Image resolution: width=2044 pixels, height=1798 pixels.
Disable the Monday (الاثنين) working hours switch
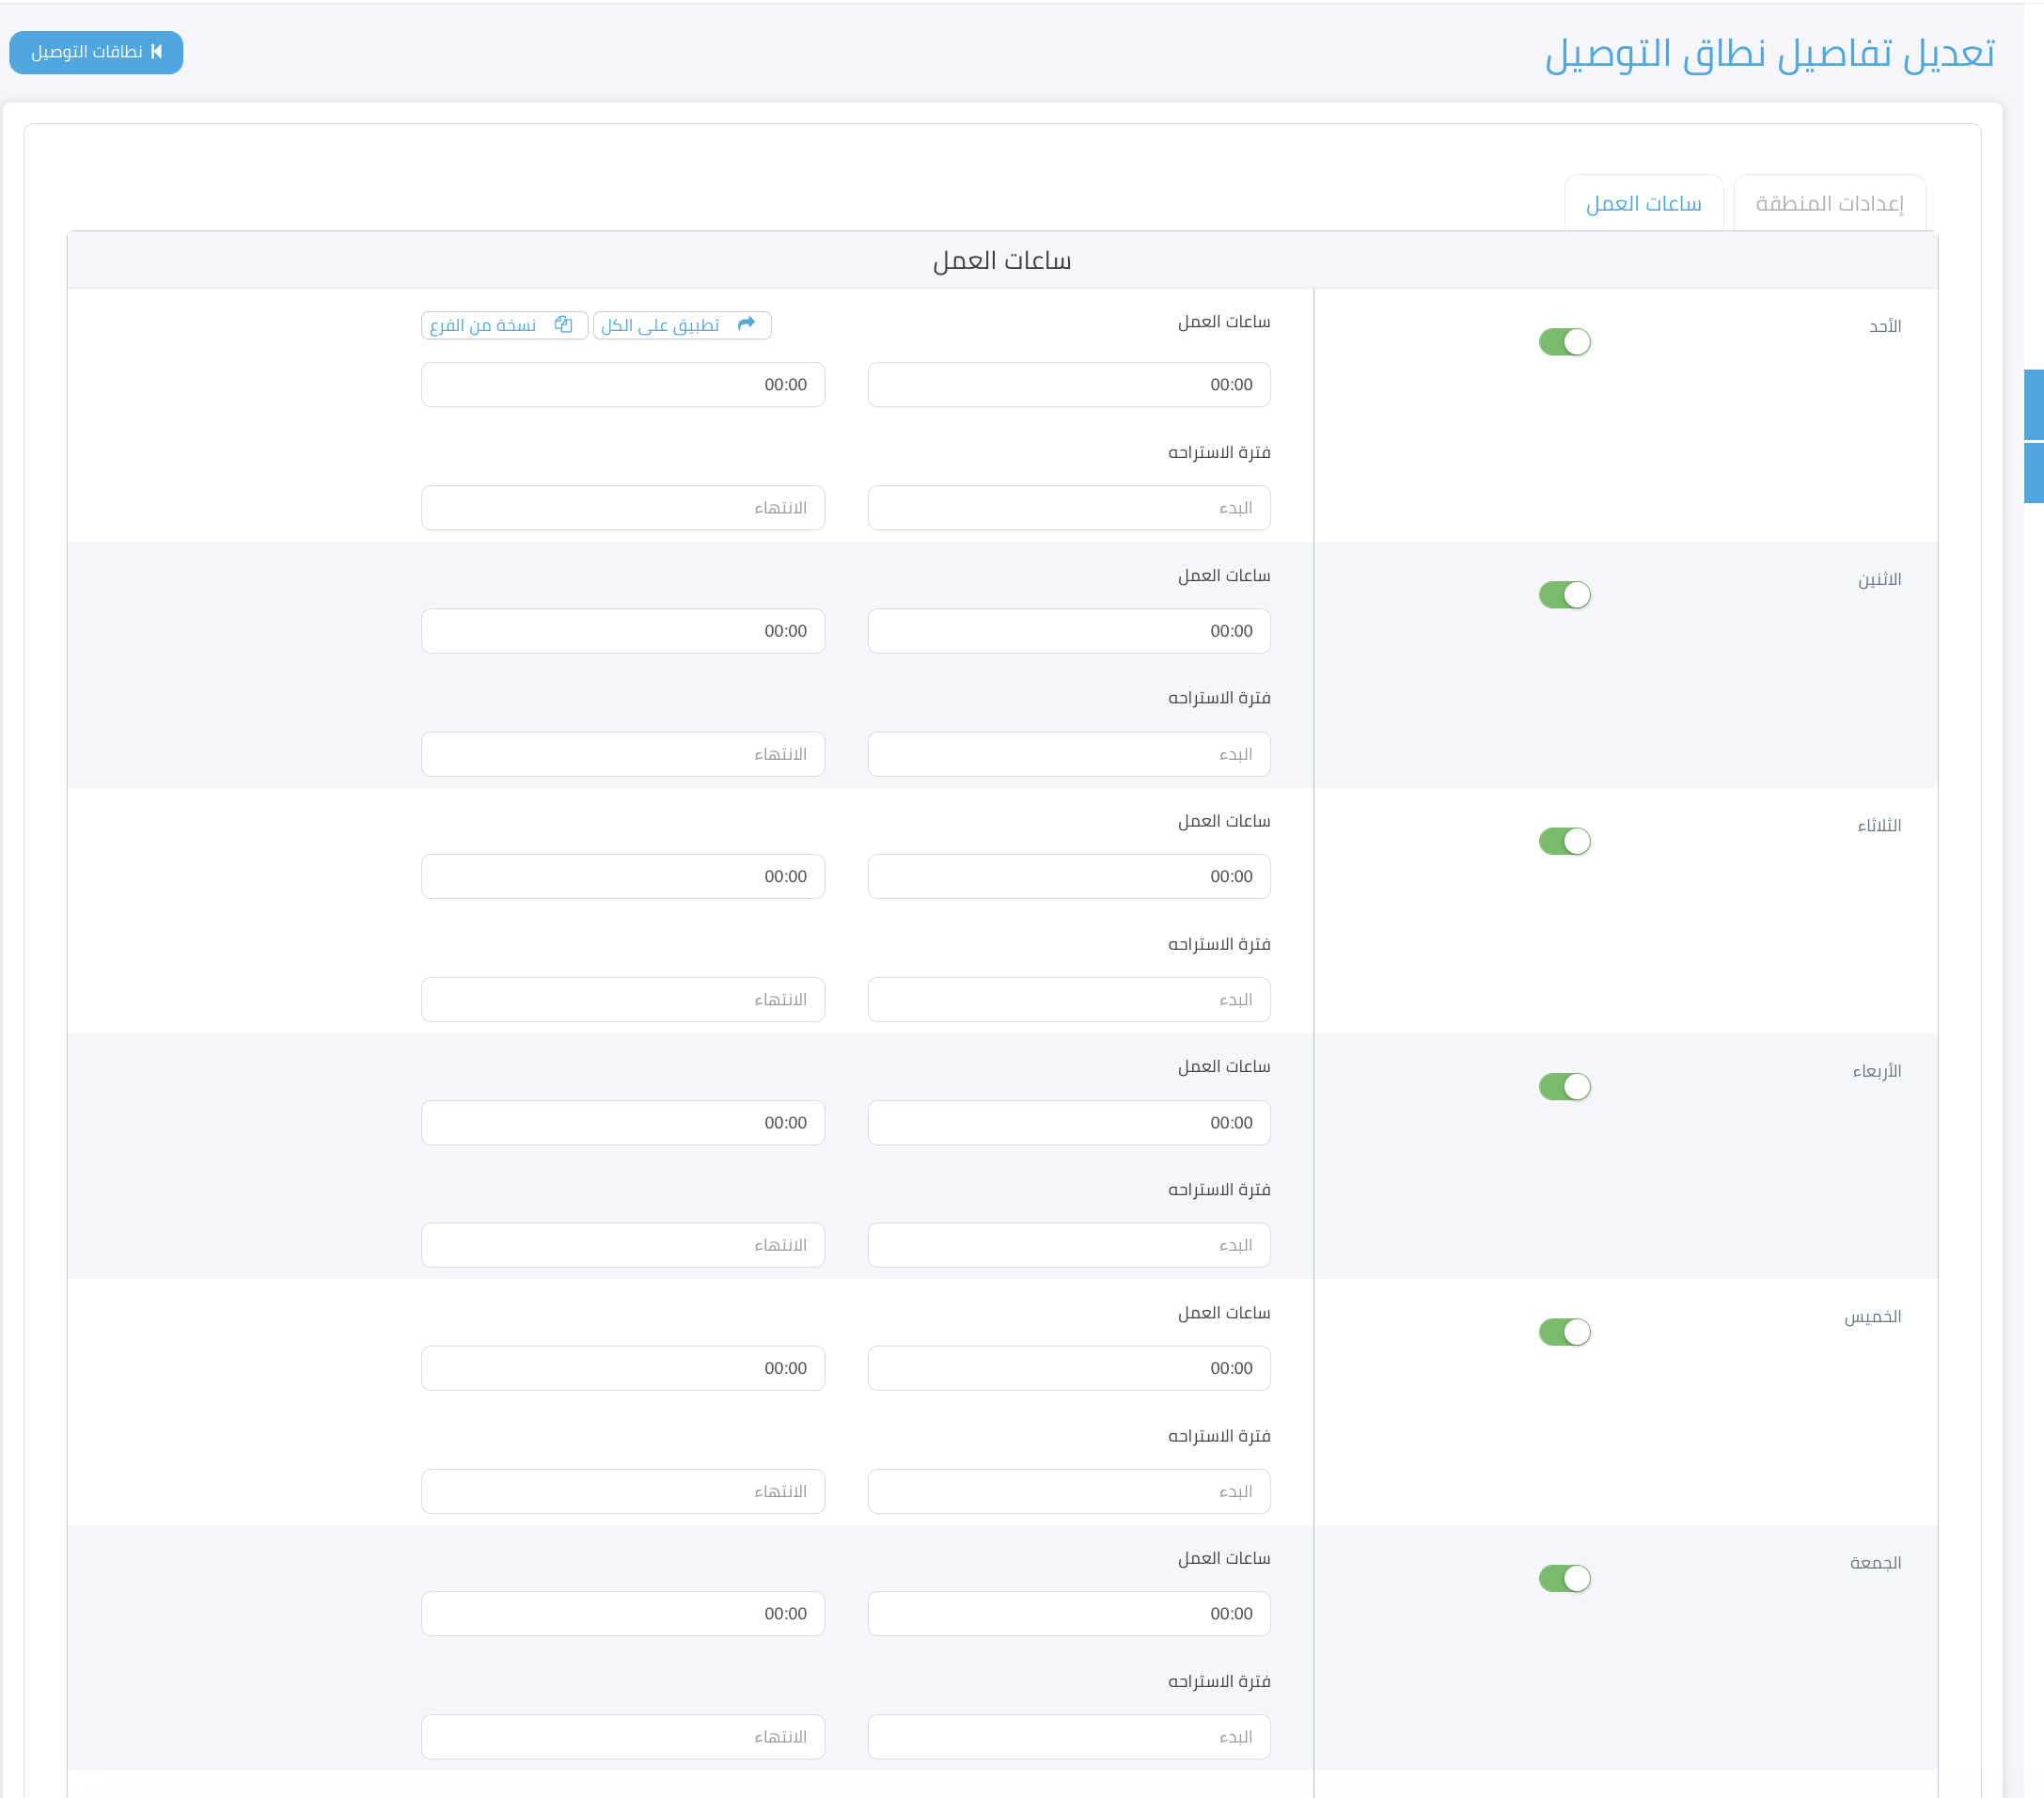pyautogui.click(x=1564, y=595)
